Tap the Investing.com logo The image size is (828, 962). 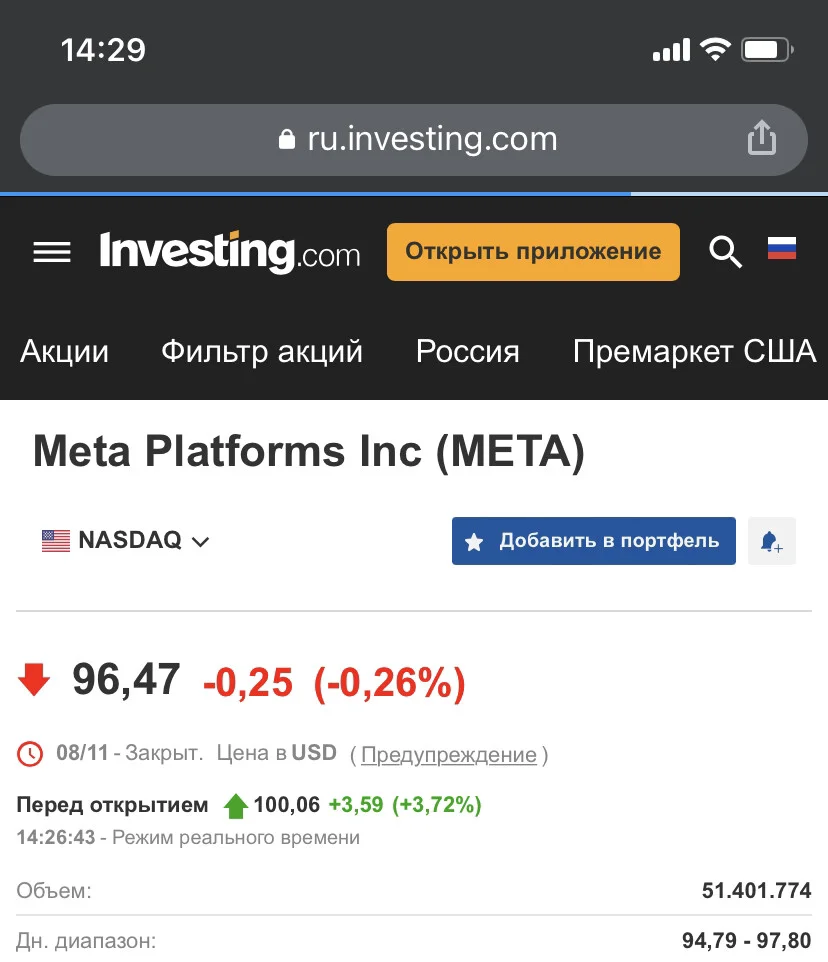point(230,252)
